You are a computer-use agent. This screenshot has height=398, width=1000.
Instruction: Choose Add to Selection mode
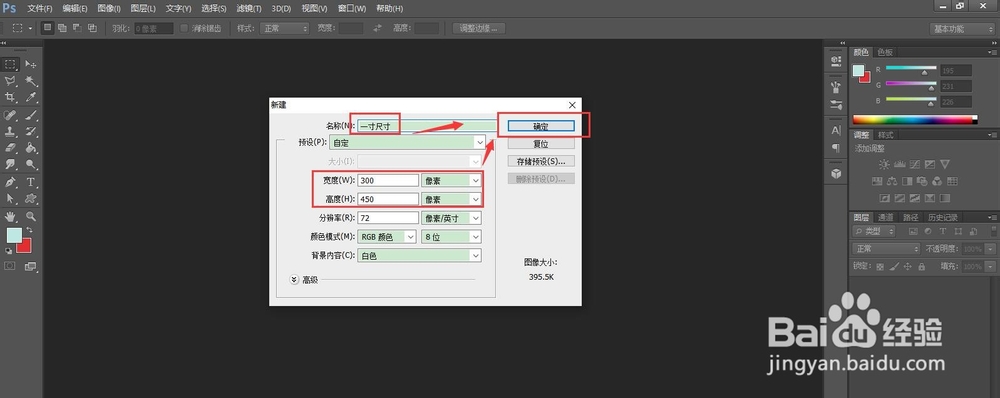pyautogui.click(x=62, y=28)
